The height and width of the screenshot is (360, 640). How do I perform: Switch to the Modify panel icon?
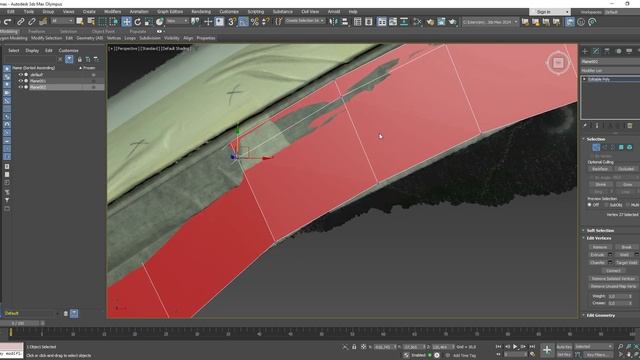tap(596, 51)
